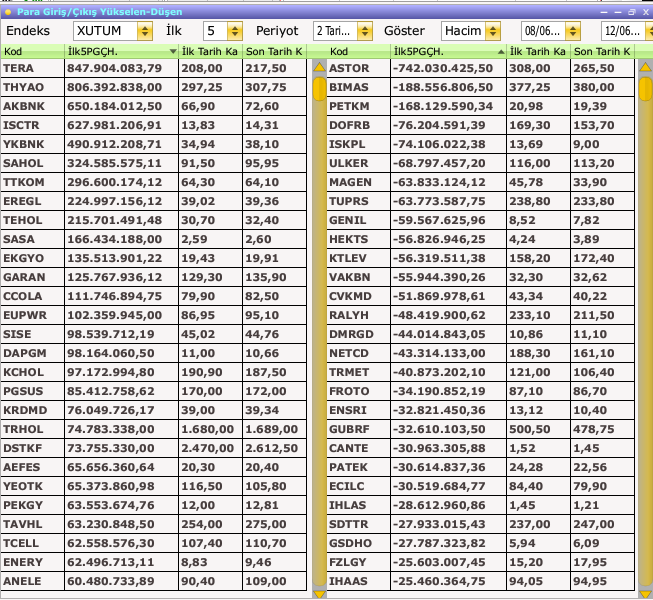Image resolution: width=653 pixels, height=600 pixels.
Task: Open the İlk count dropdown showing 5
Action: [x=234, y=31]
